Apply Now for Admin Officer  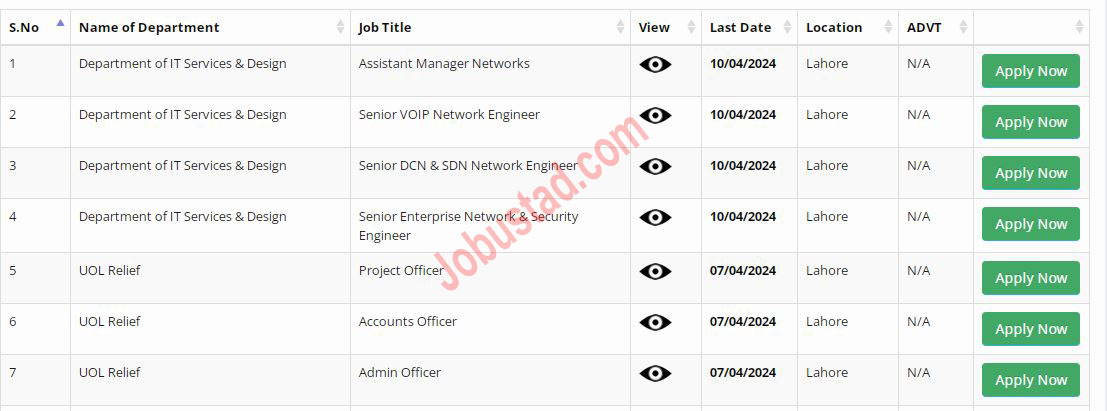click(1031, 380)
